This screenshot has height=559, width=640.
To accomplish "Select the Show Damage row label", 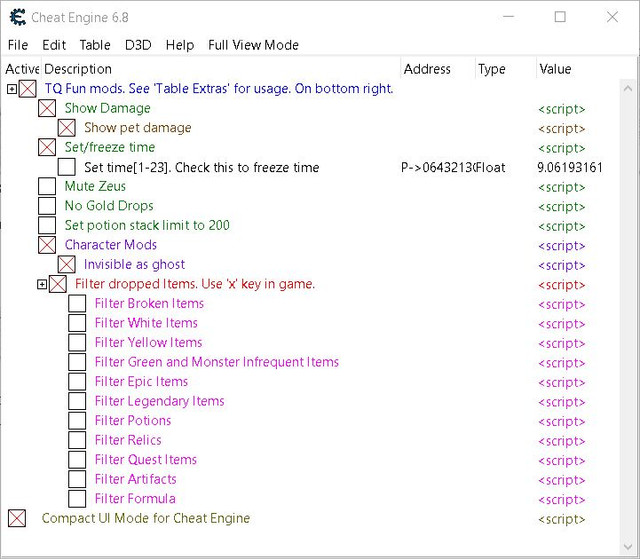I will coord(107,109).
